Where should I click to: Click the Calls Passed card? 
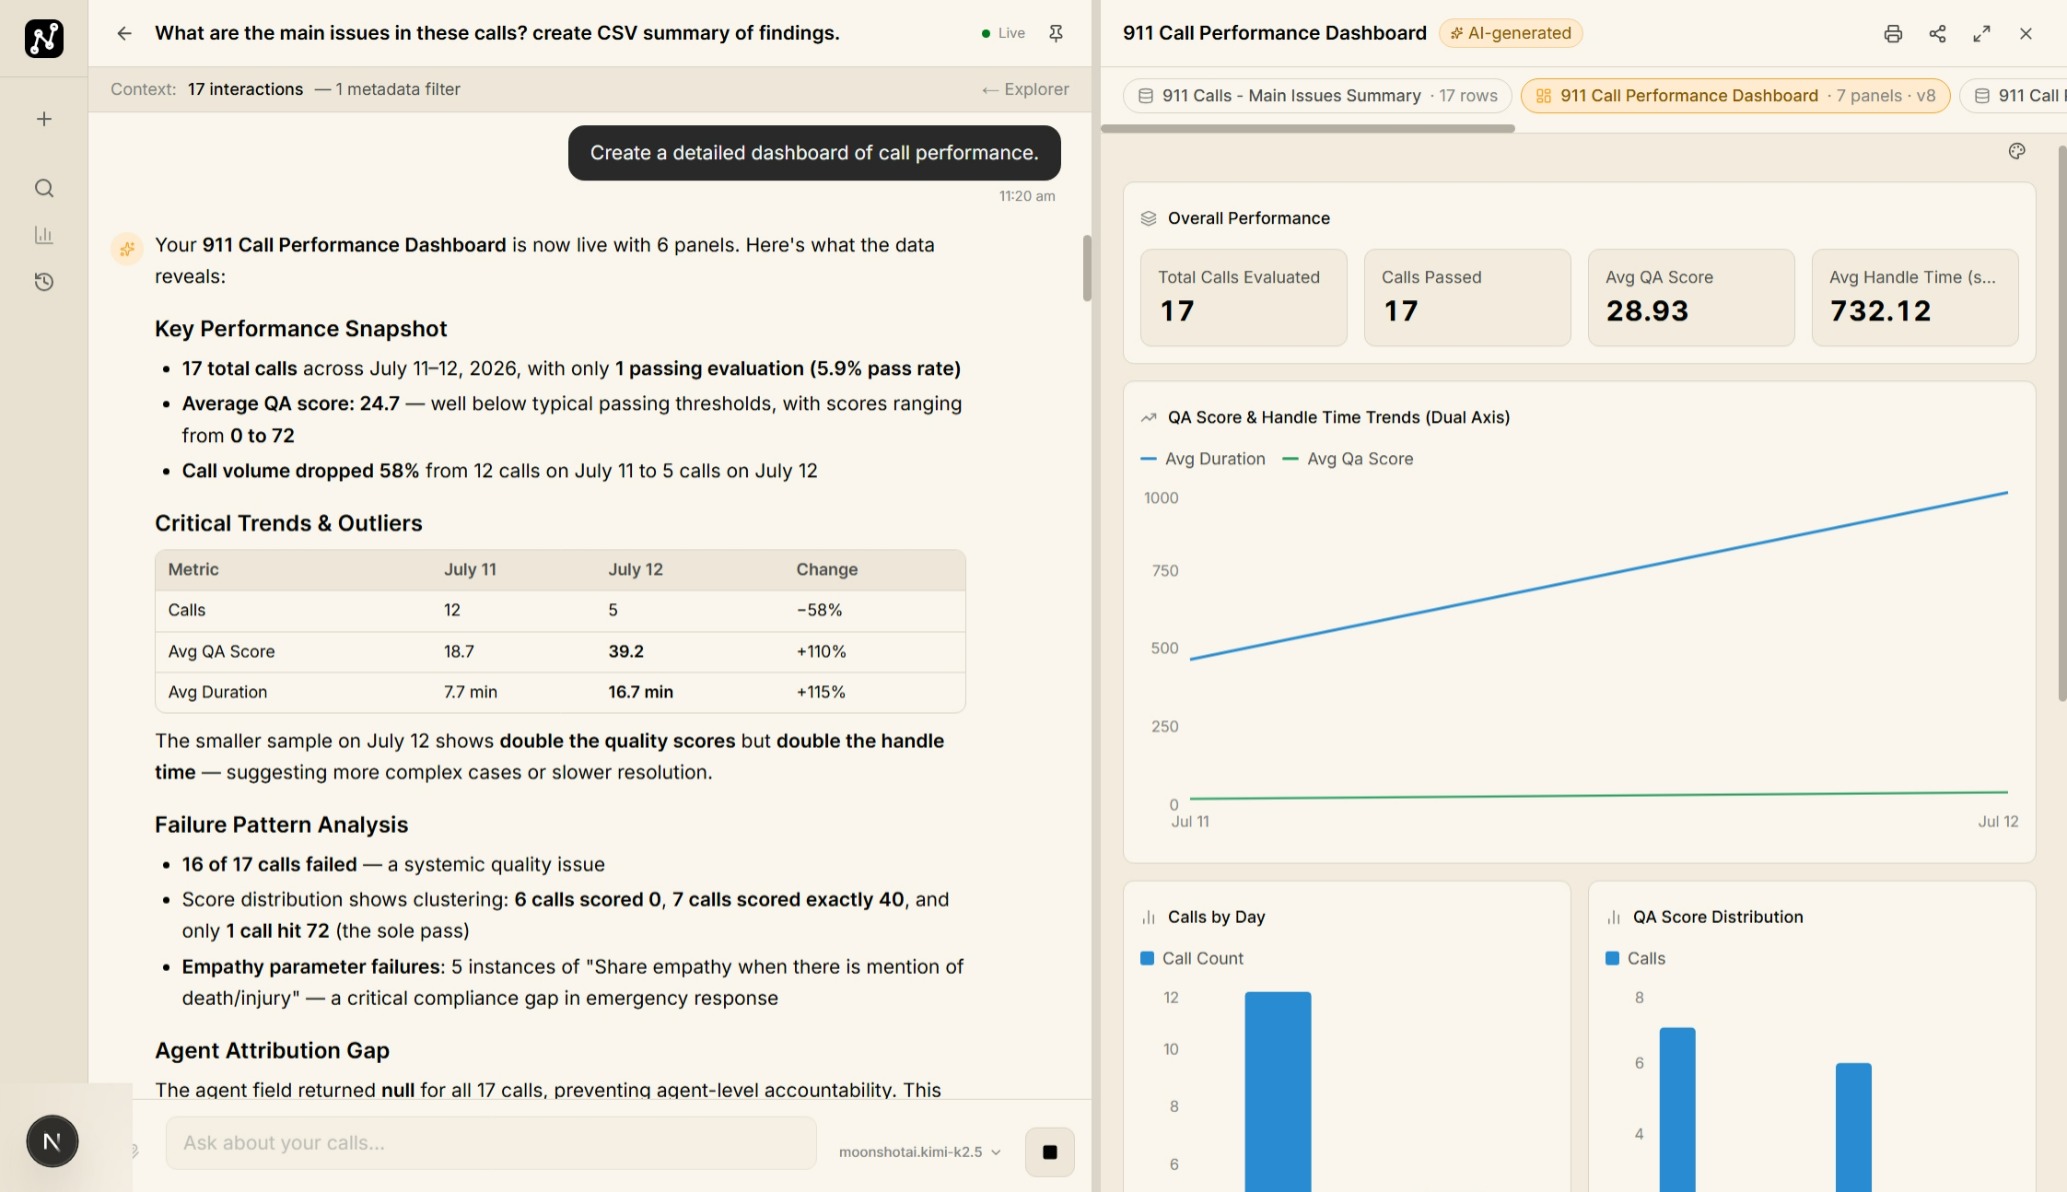(1467, 297)
